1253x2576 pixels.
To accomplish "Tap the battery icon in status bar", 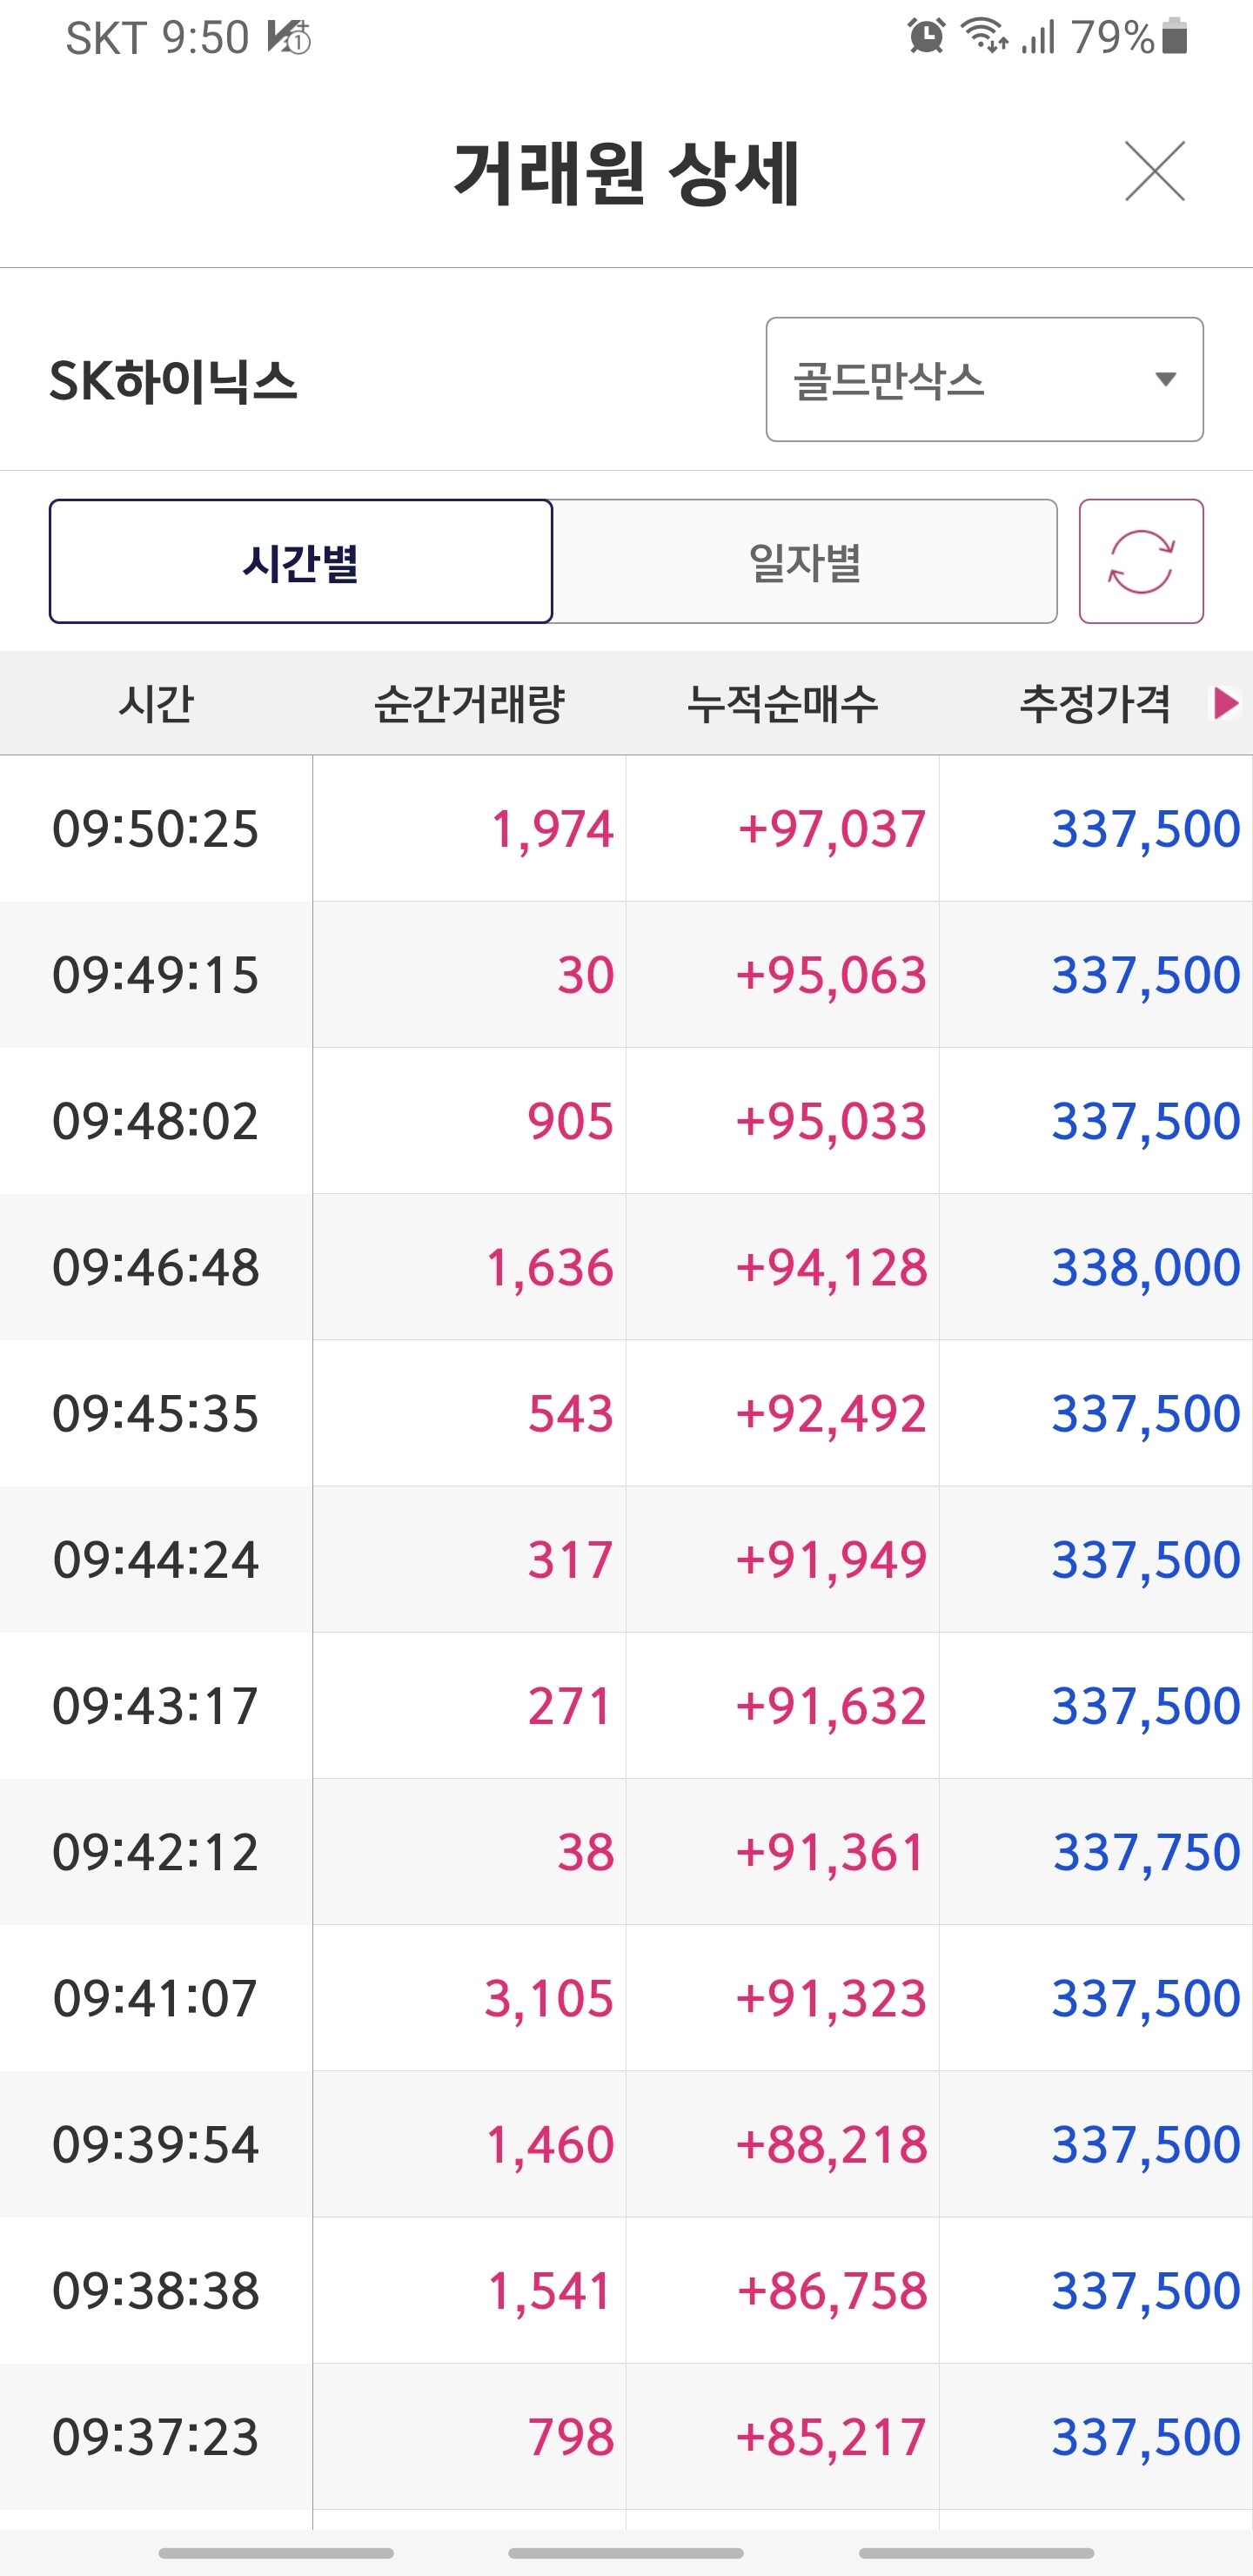I will [1176, 37].
